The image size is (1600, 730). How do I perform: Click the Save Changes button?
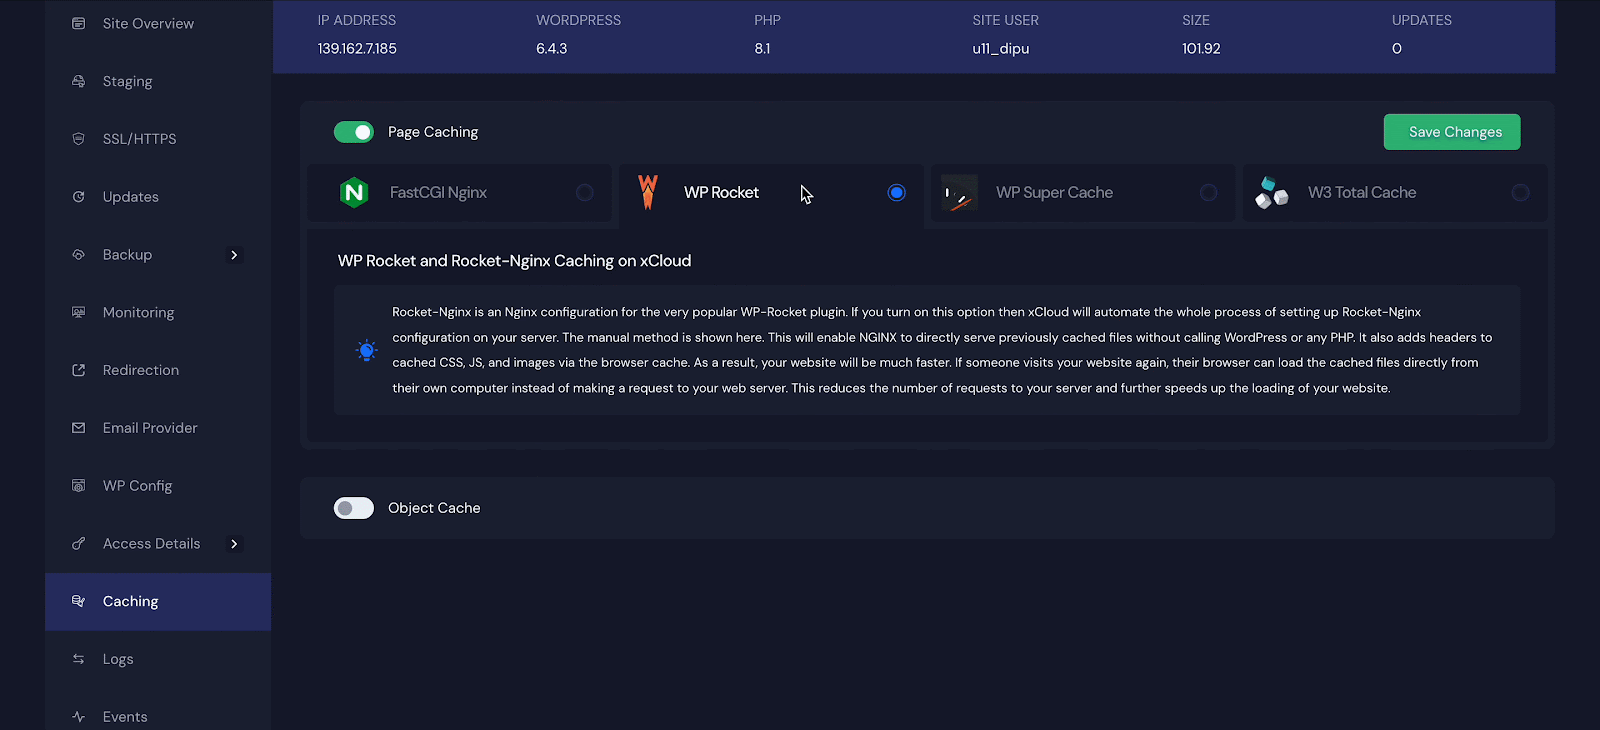(x=1452, y=132)
